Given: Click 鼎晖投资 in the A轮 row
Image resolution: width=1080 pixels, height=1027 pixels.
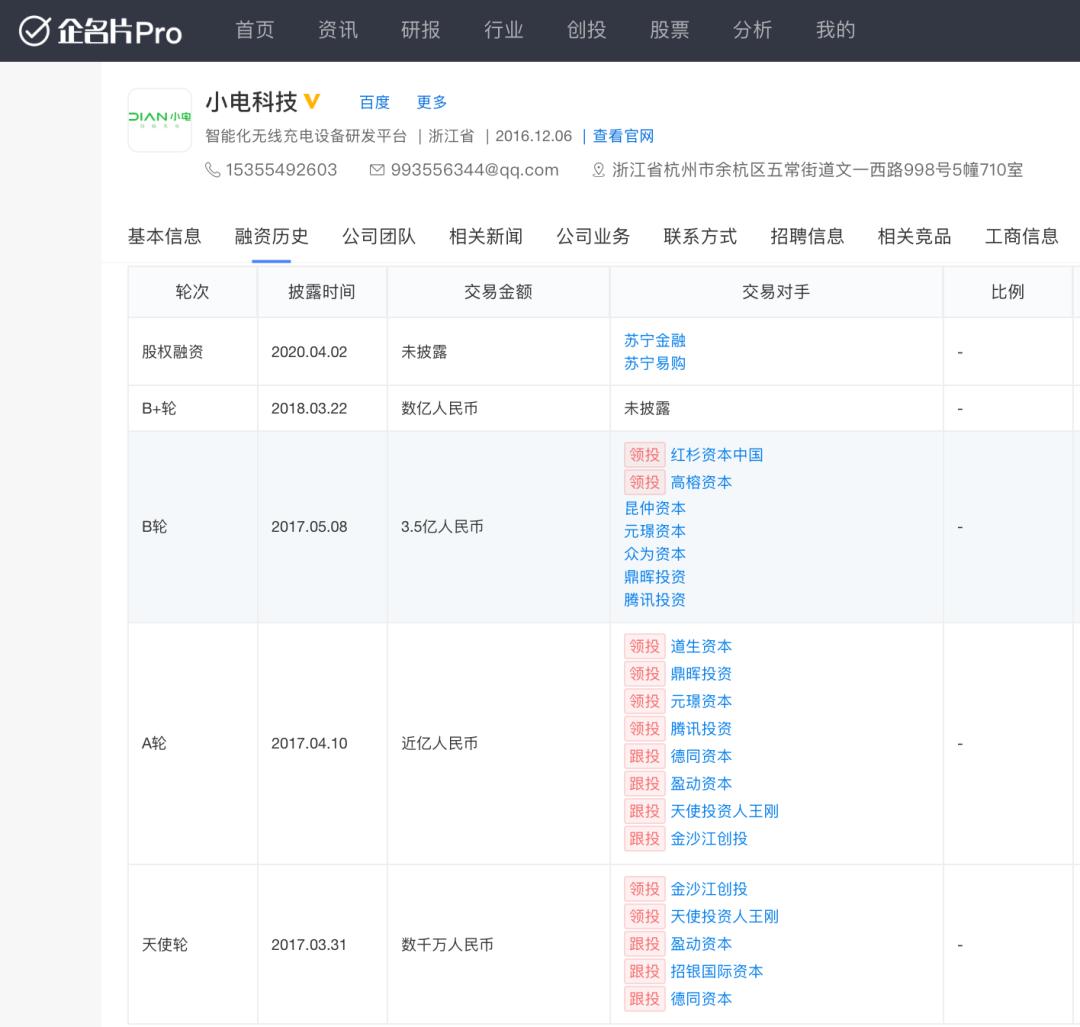Looking at the screenshot, I should [x=701, y=674].
